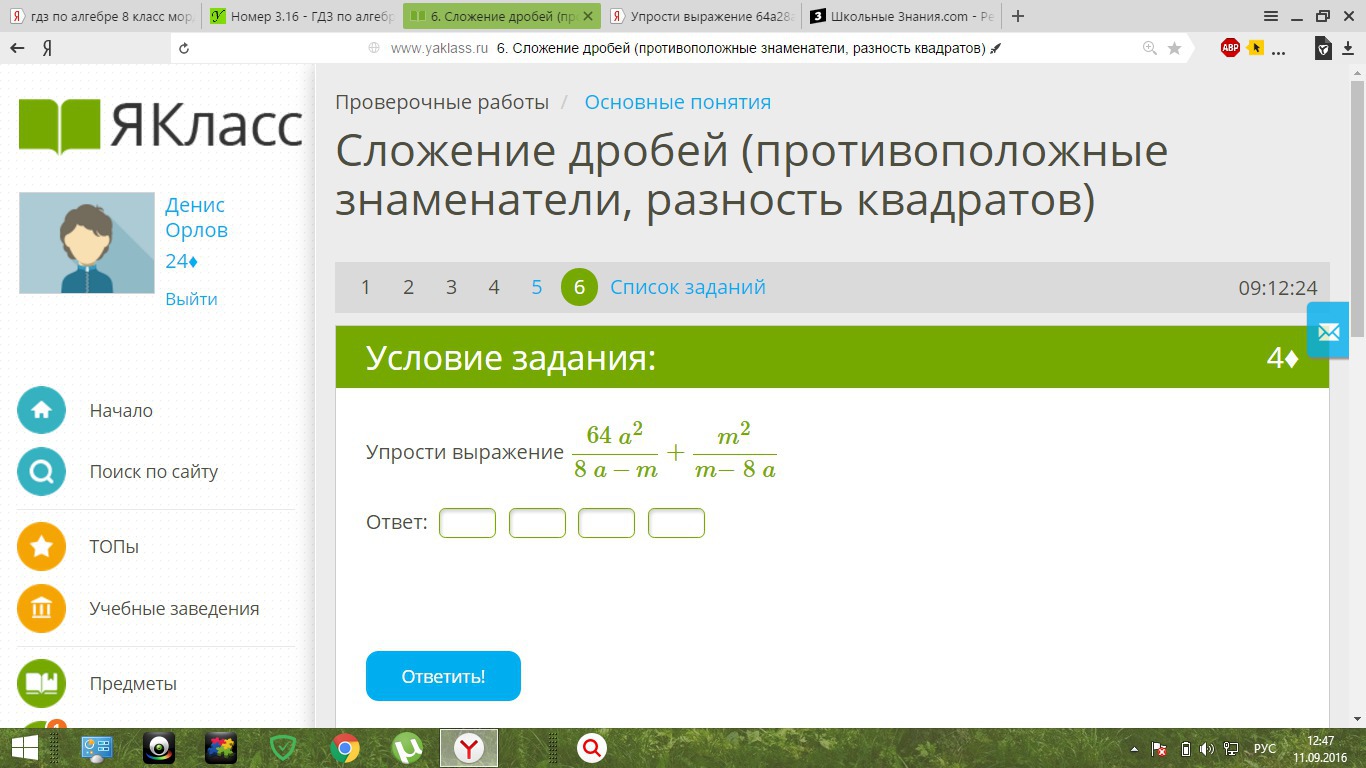Image resolution: width=1366 pixels, height=768 pixels.
Task: Go to task number 5
Action: tap(537, 287)
